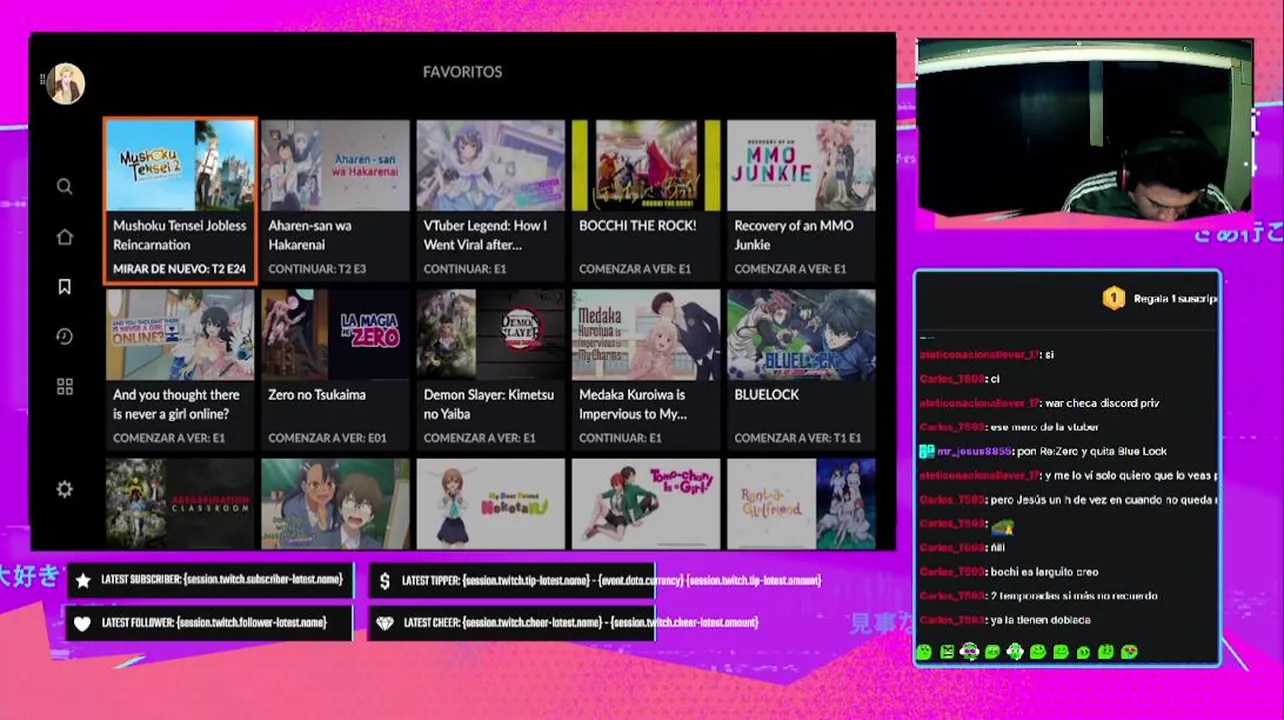Click the gold number 1 badge in chat

pyautogui.click(x=1113, y=298)
